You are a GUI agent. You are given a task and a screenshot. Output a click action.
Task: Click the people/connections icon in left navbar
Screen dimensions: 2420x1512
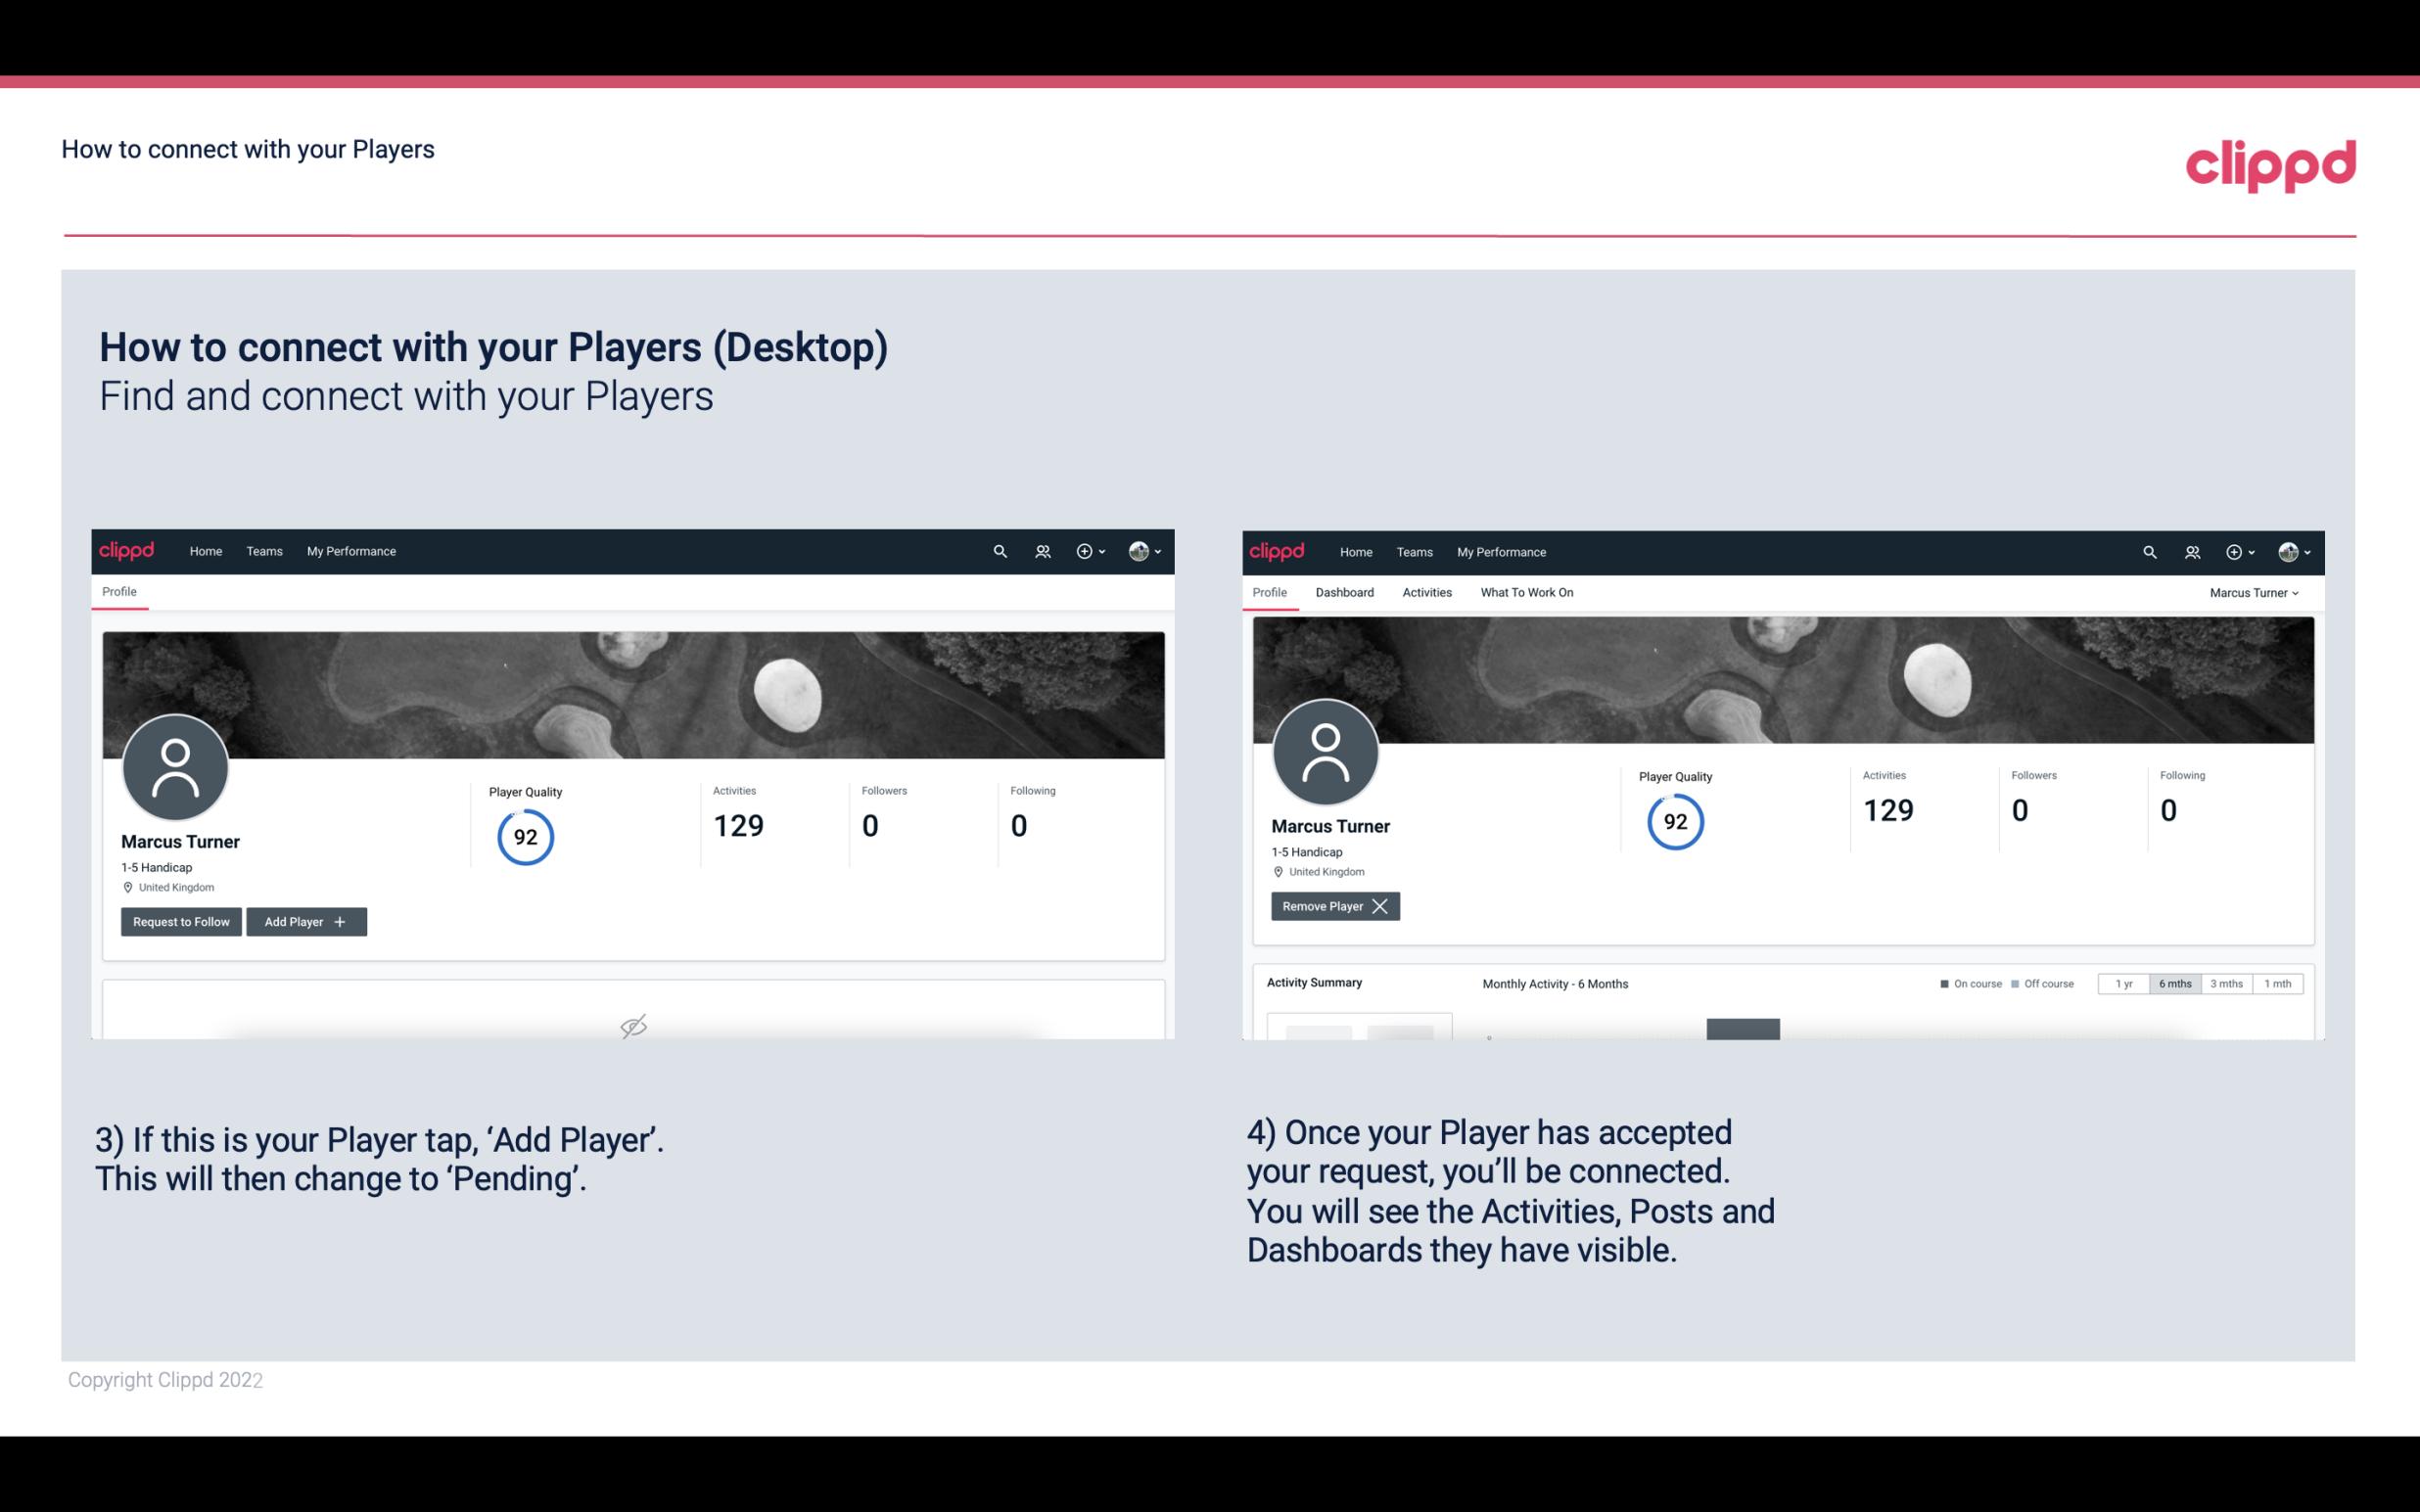coord(1042,552)
